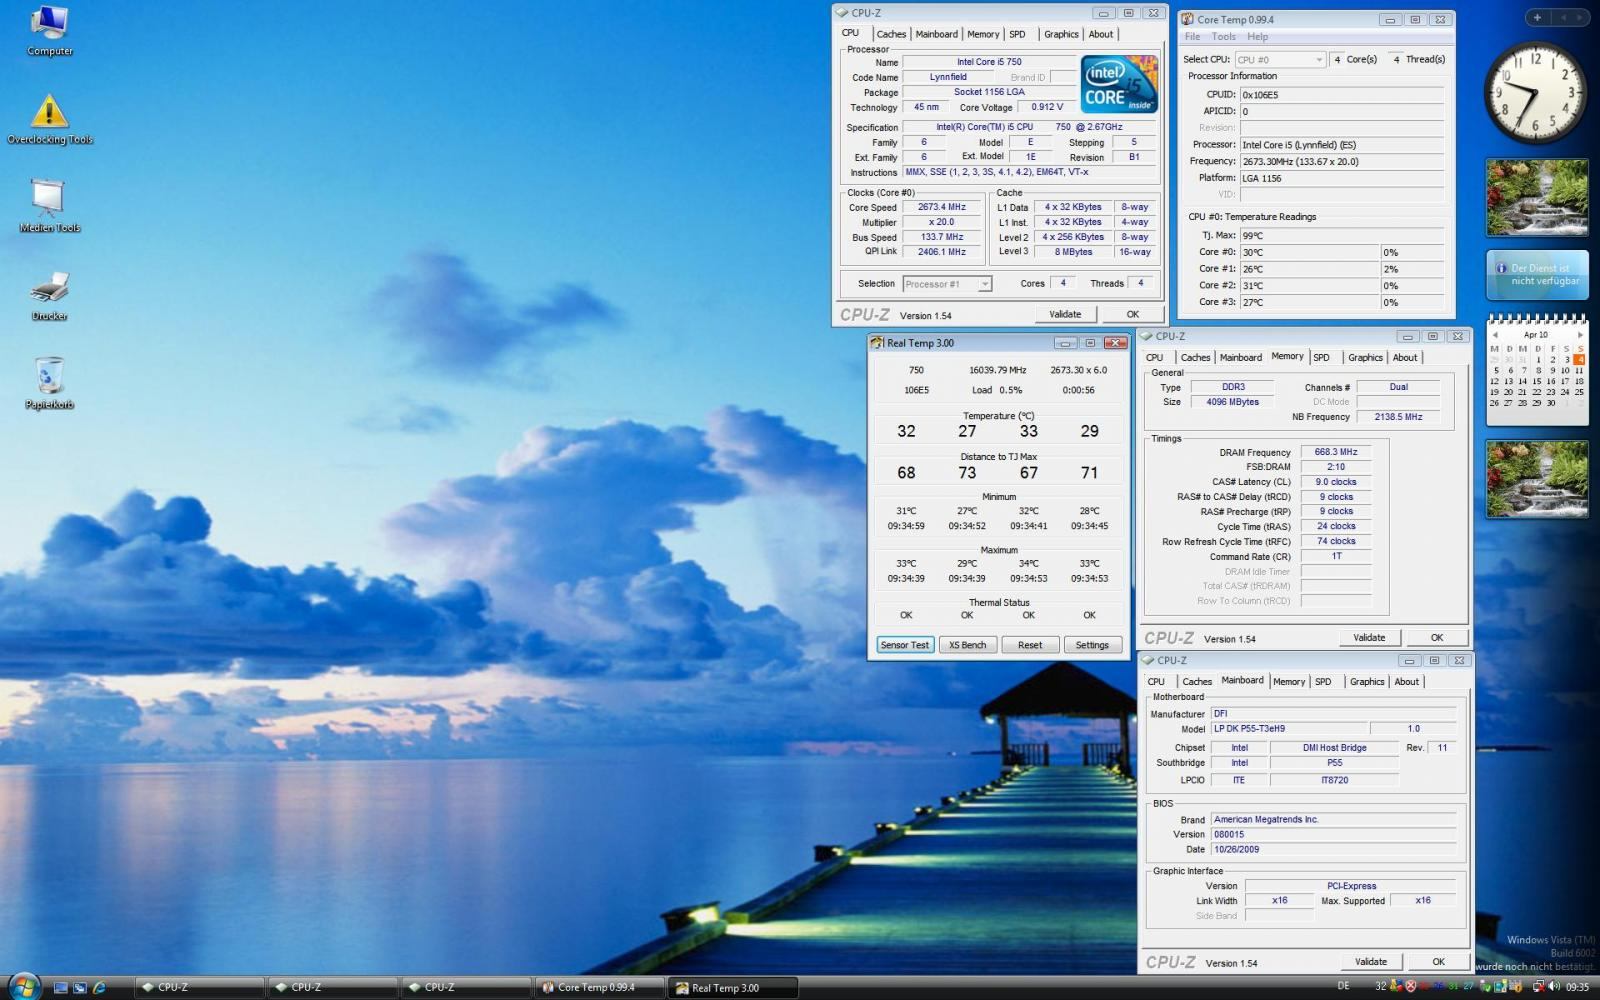Image resolution: width=1600 pixels, height=1000 pixels.
Task: Click the sidebar next gadgets arrow
Action: pyautogui.click(x=1580, y=17)
